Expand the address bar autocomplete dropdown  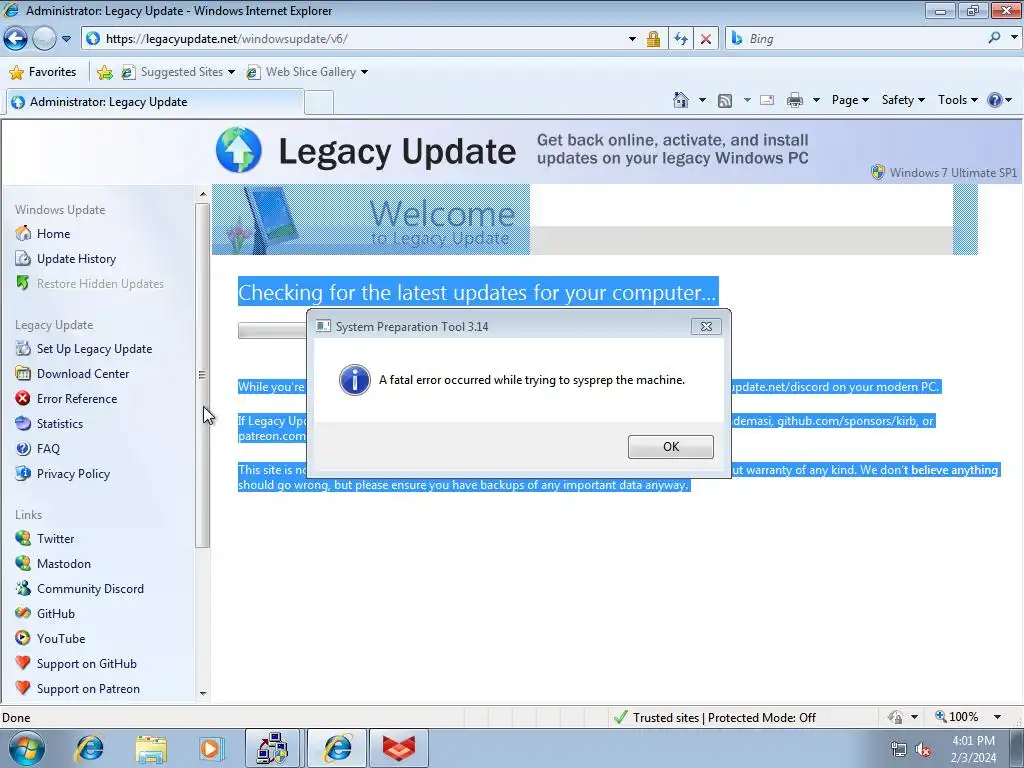coord(632,39)
